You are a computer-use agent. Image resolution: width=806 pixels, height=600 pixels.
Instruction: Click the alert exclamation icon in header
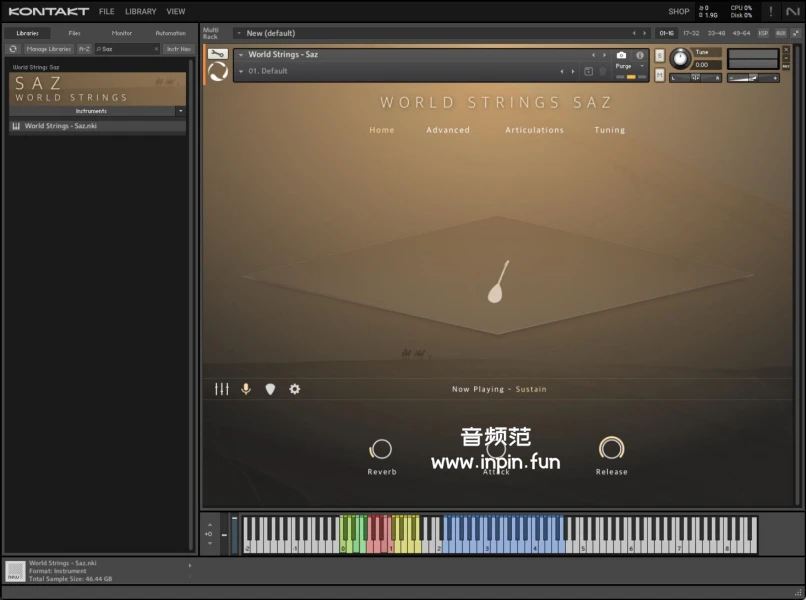tap(771, 11)
